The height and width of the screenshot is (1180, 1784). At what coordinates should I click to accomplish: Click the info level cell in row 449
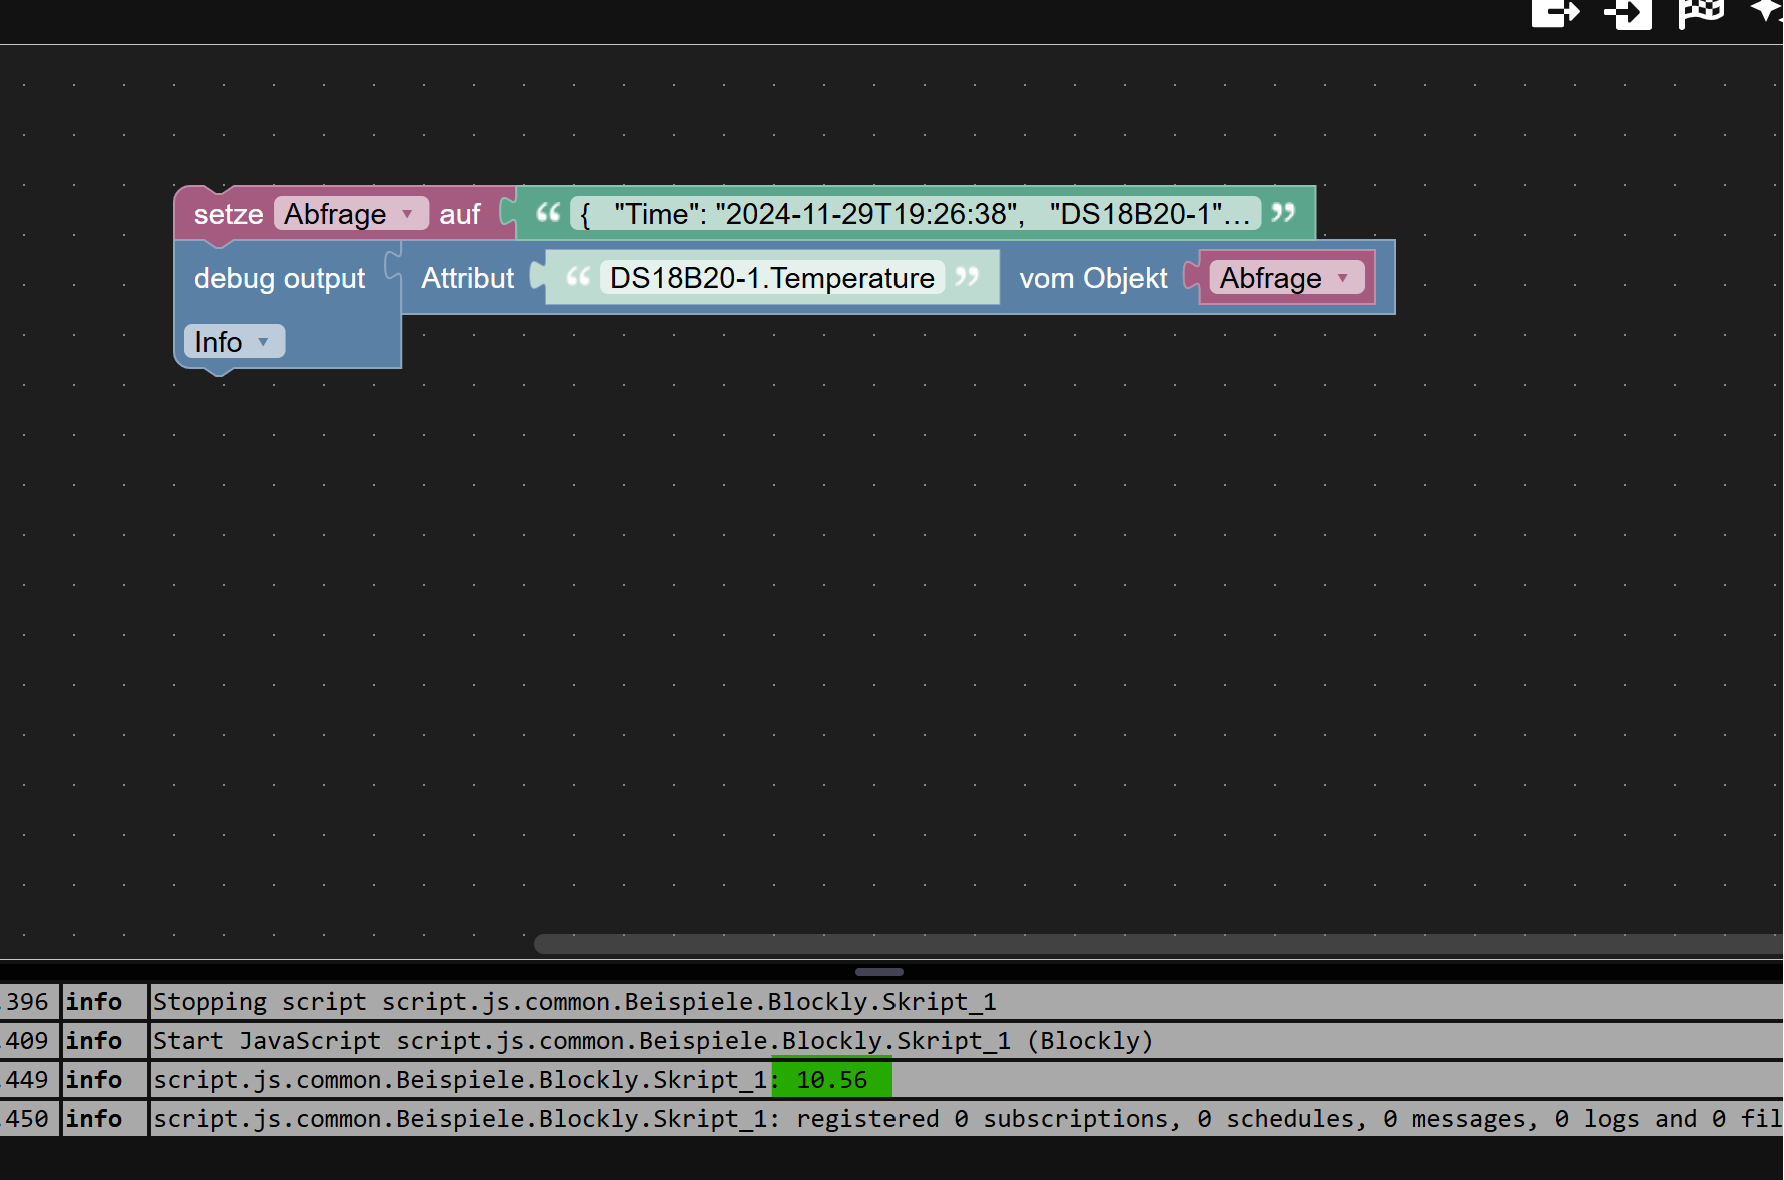(x=105, y=1080)
